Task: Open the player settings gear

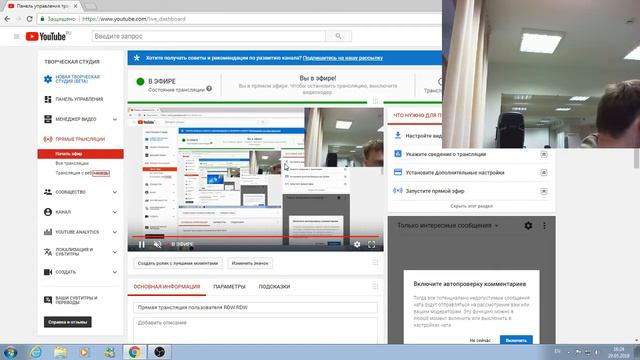Action: click(357, 244)
